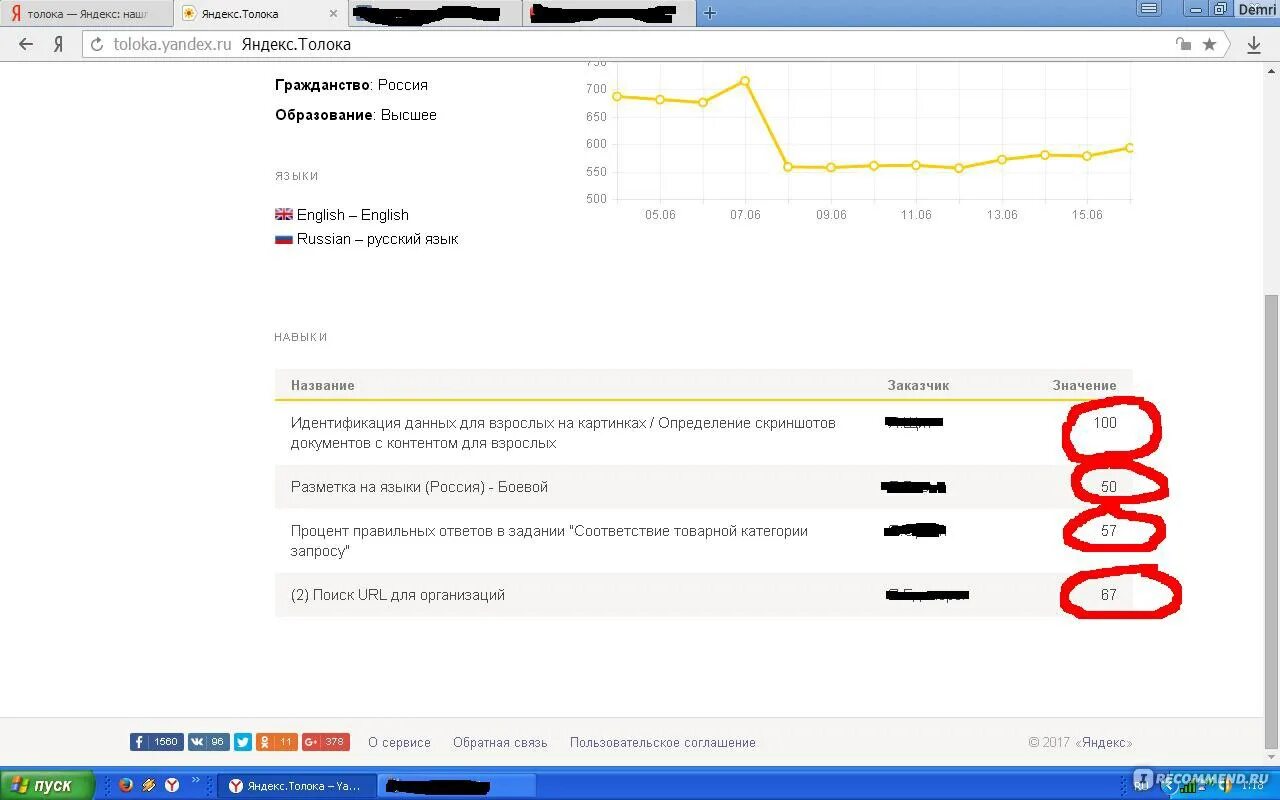Click the Значение column header
Screen dimensions: 1280x800
[1084, 385]
